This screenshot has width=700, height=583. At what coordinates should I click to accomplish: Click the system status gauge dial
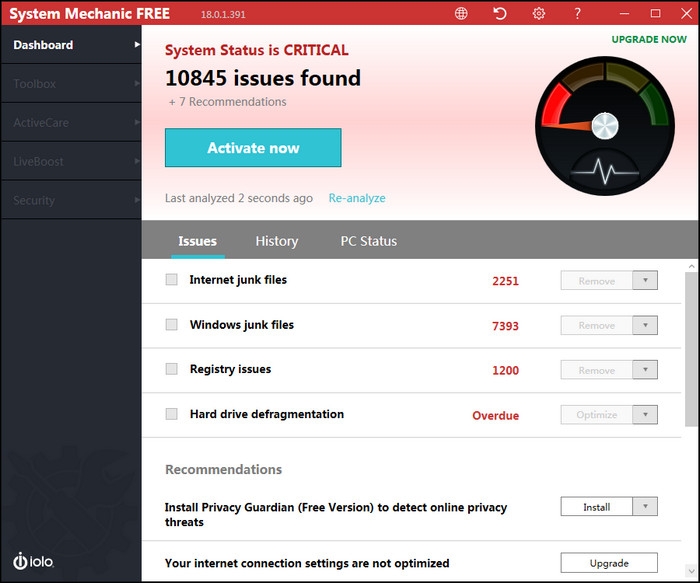(605, 126)
